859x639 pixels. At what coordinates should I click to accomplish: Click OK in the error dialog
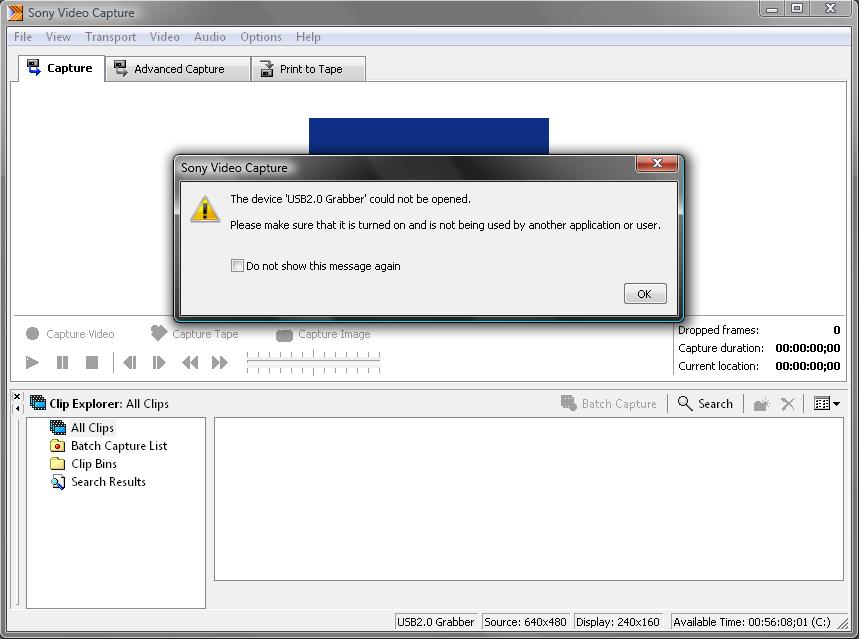pyautogui.click(x=645, y=294)
